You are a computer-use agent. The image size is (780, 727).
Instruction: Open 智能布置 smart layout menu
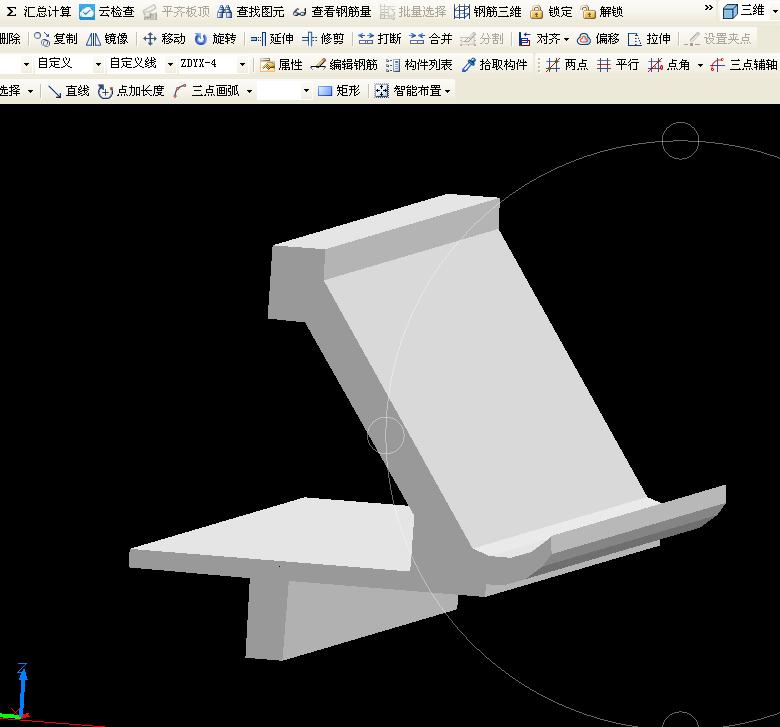coord(412,91)
